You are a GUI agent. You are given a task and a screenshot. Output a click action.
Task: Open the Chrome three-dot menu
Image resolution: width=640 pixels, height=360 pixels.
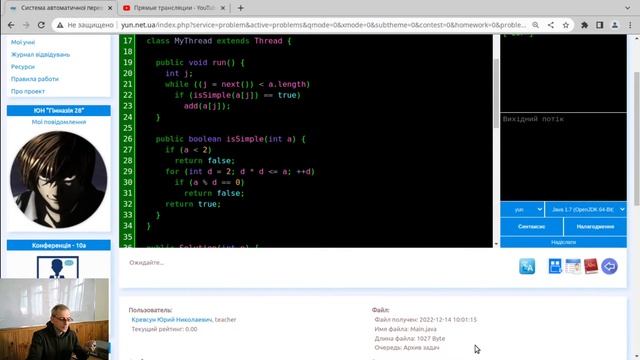[630, 25]
